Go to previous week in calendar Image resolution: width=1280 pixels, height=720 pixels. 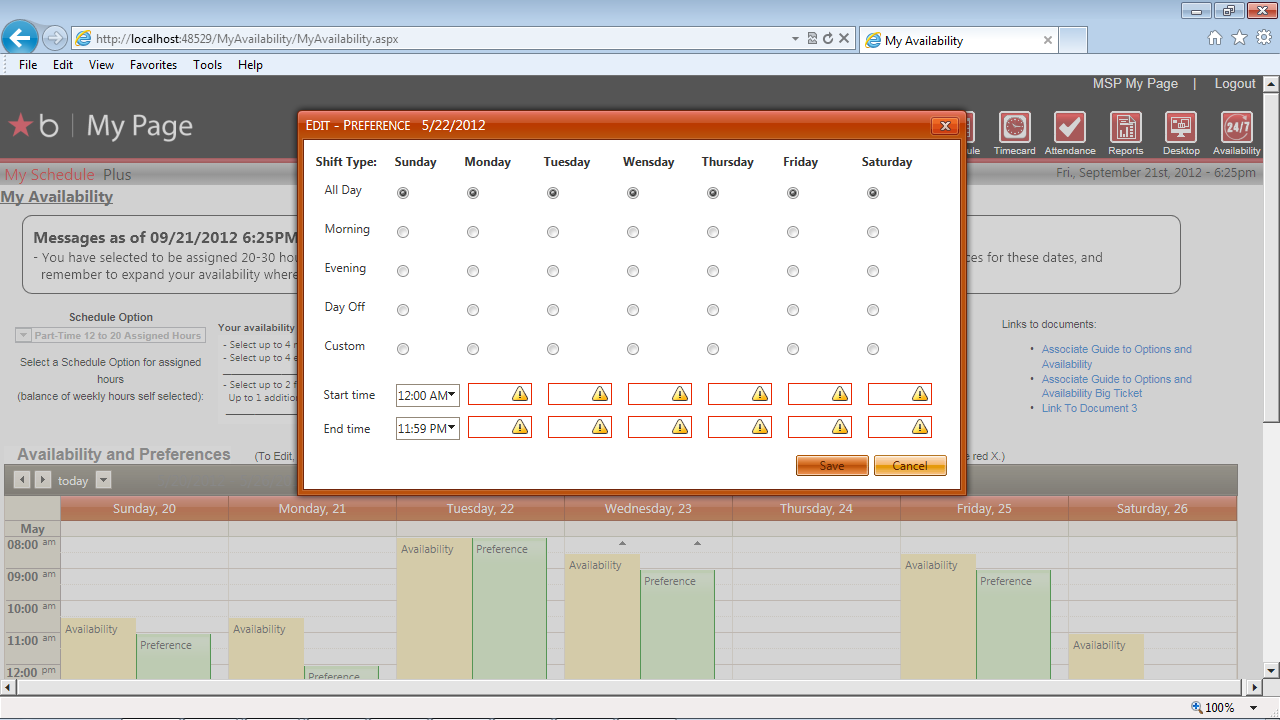coord(22,480)
